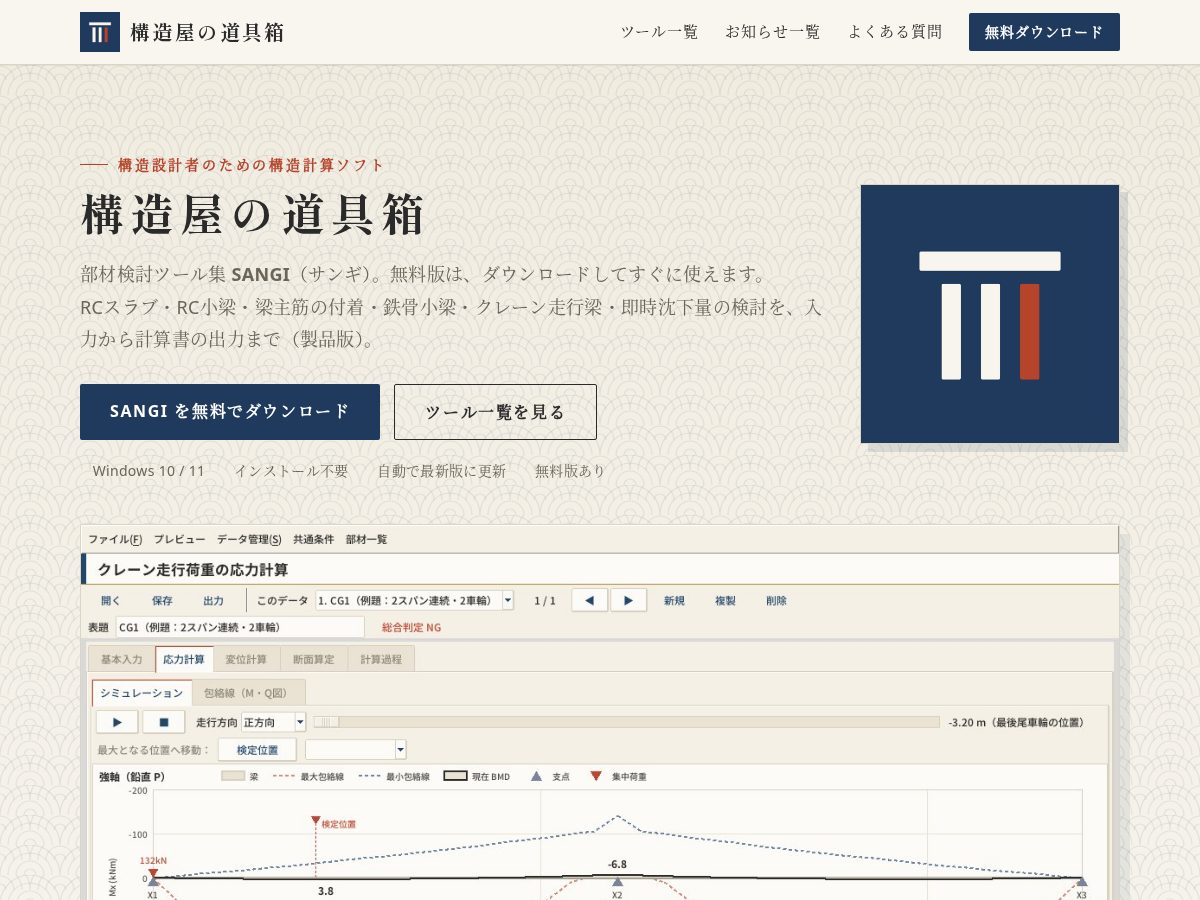Open the プレビュー menu
1200x900 pixels.
coord(179,539)
